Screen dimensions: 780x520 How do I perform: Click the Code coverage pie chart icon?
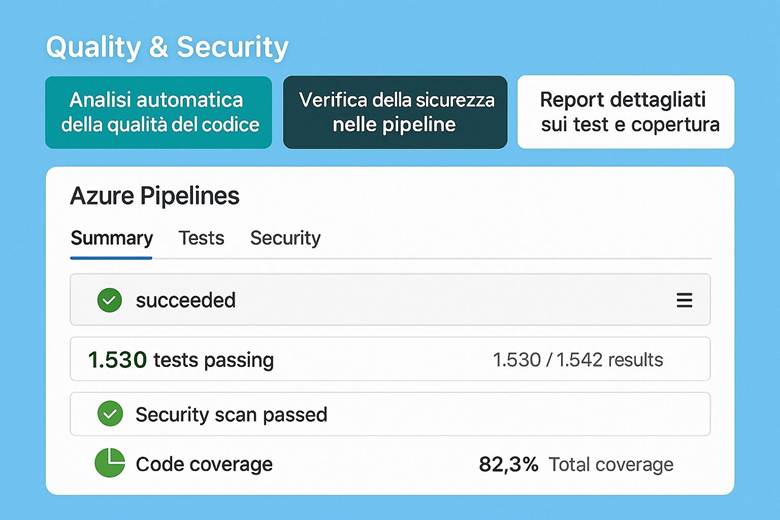coord(109,463)
